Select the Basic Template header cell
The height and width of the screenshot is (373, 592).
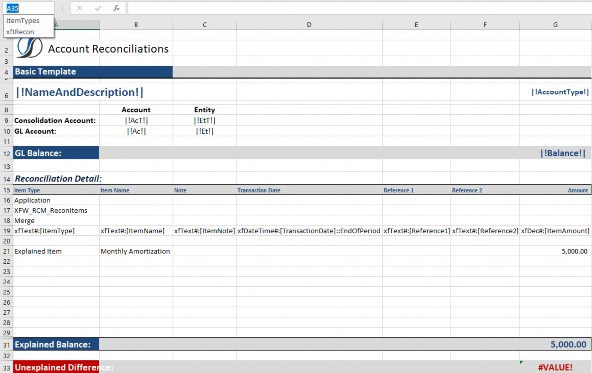93,72
